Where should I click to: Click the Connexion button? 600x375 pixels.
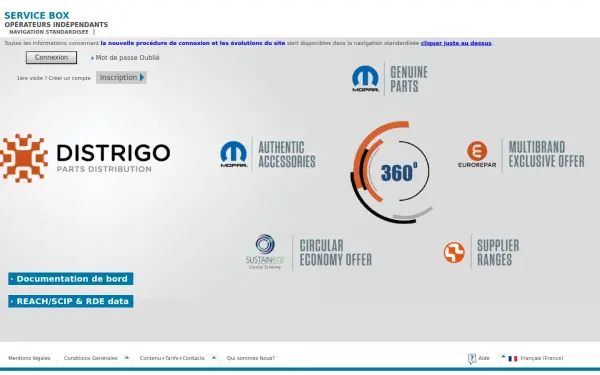[x=51, y=57]
